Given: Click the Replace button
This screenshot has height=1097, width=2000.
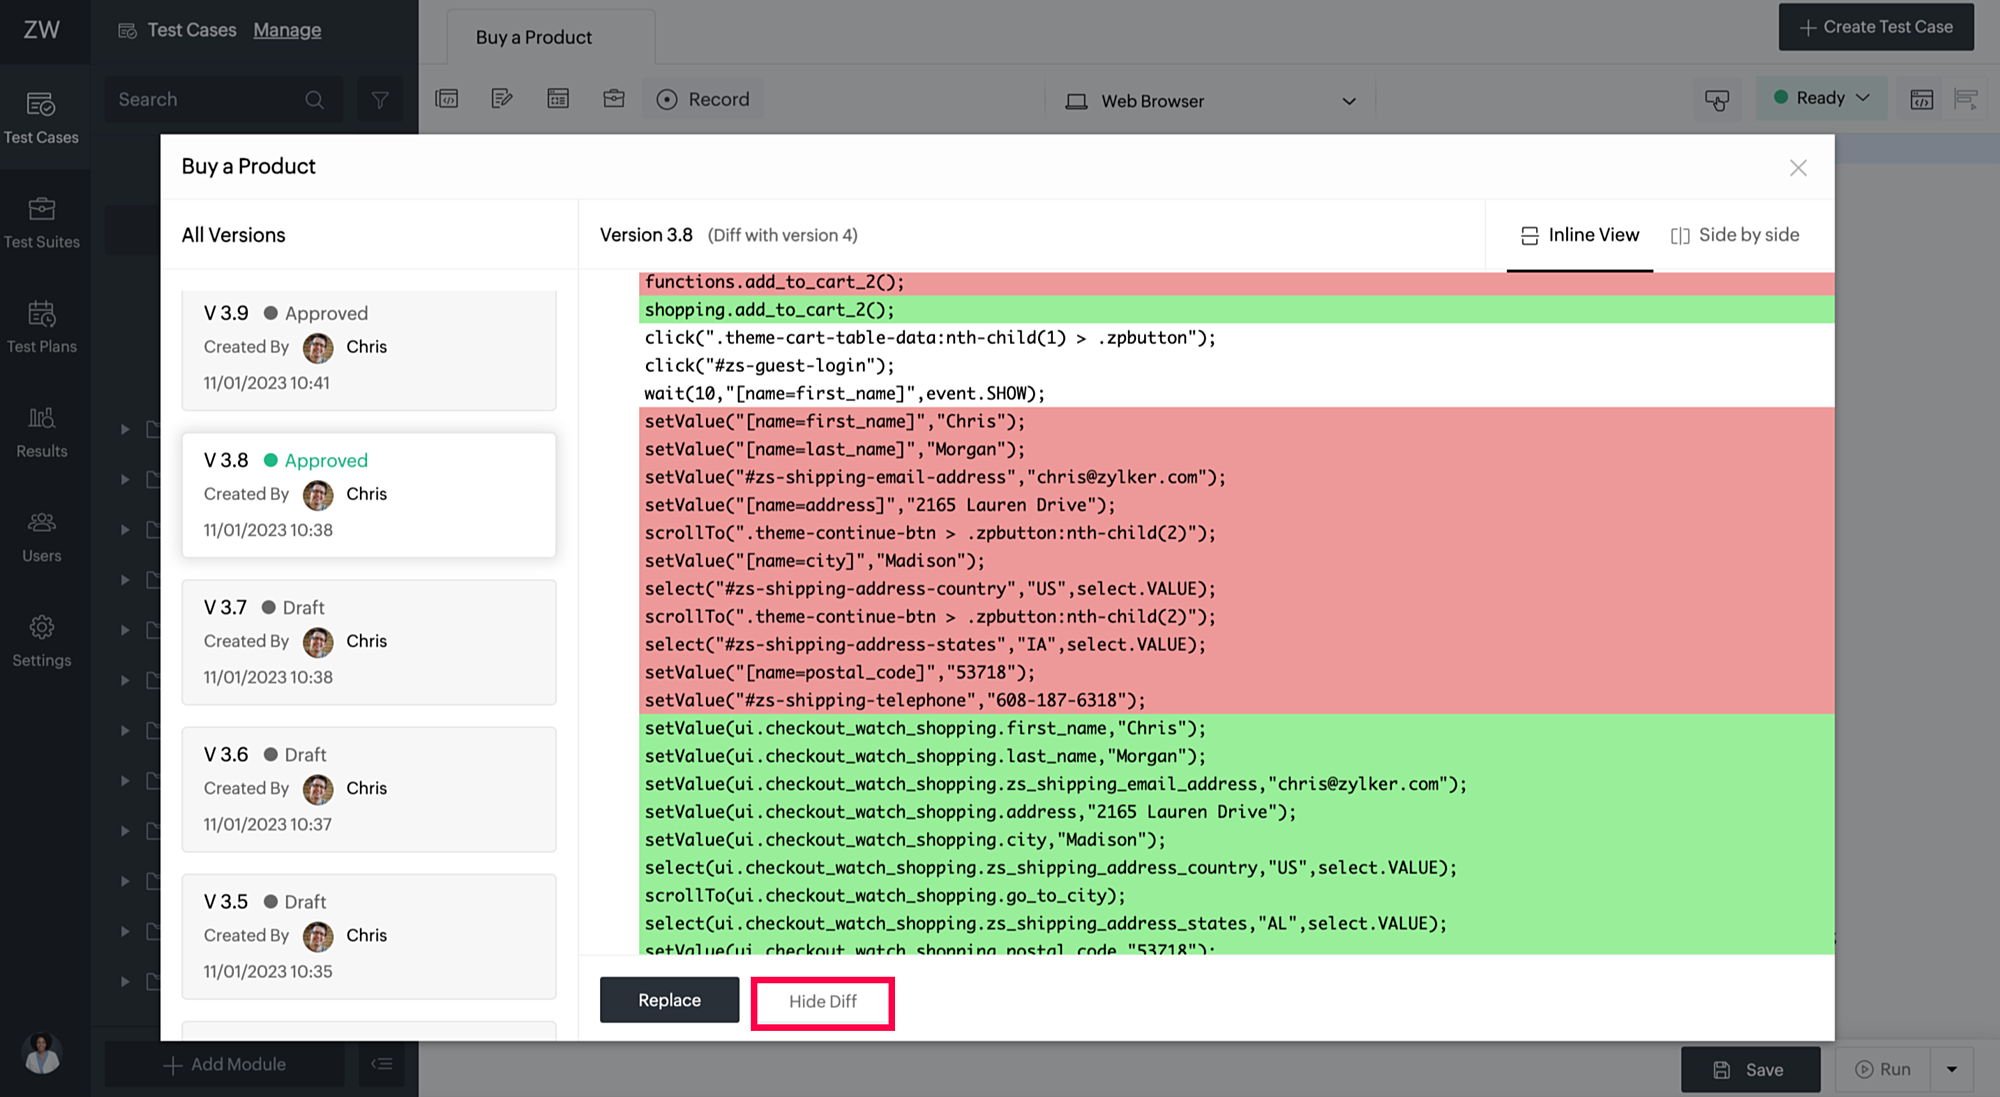Looking at the screenshot, I should click(x=670, y=1000).
